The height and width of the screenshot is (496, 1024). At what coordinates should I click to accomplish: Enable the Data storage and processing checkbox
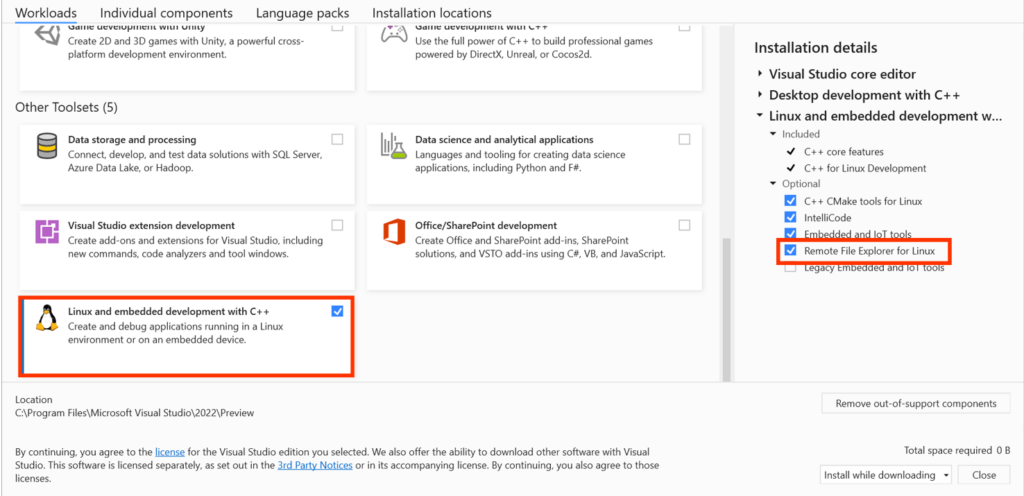coord(337,139)
